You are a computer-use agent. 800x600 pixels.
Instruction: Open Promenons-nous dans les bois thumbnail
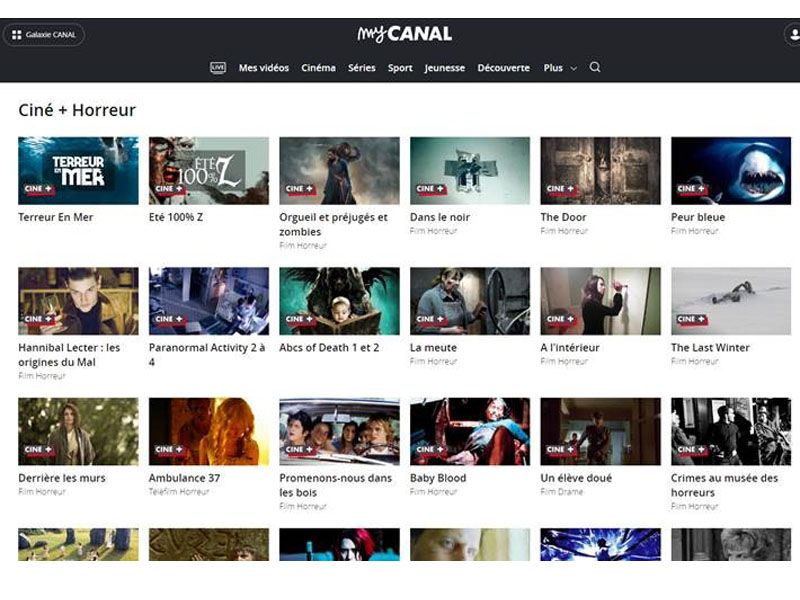tap(339, 432)
